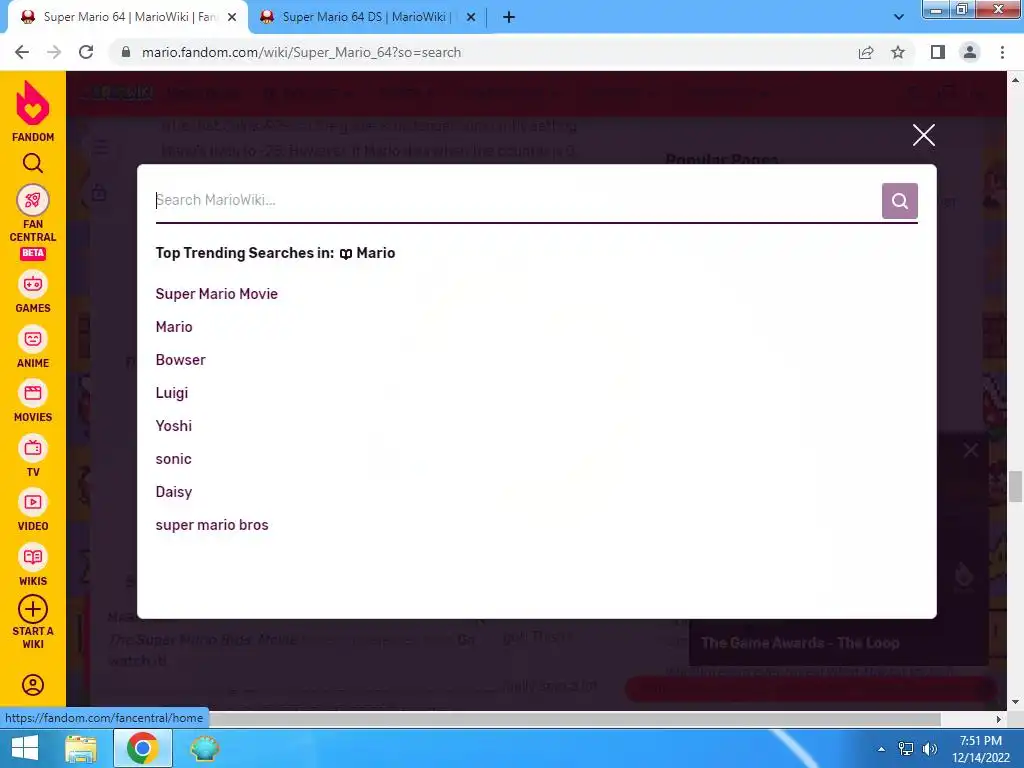Close the search overlay with the X

point(923,135)
